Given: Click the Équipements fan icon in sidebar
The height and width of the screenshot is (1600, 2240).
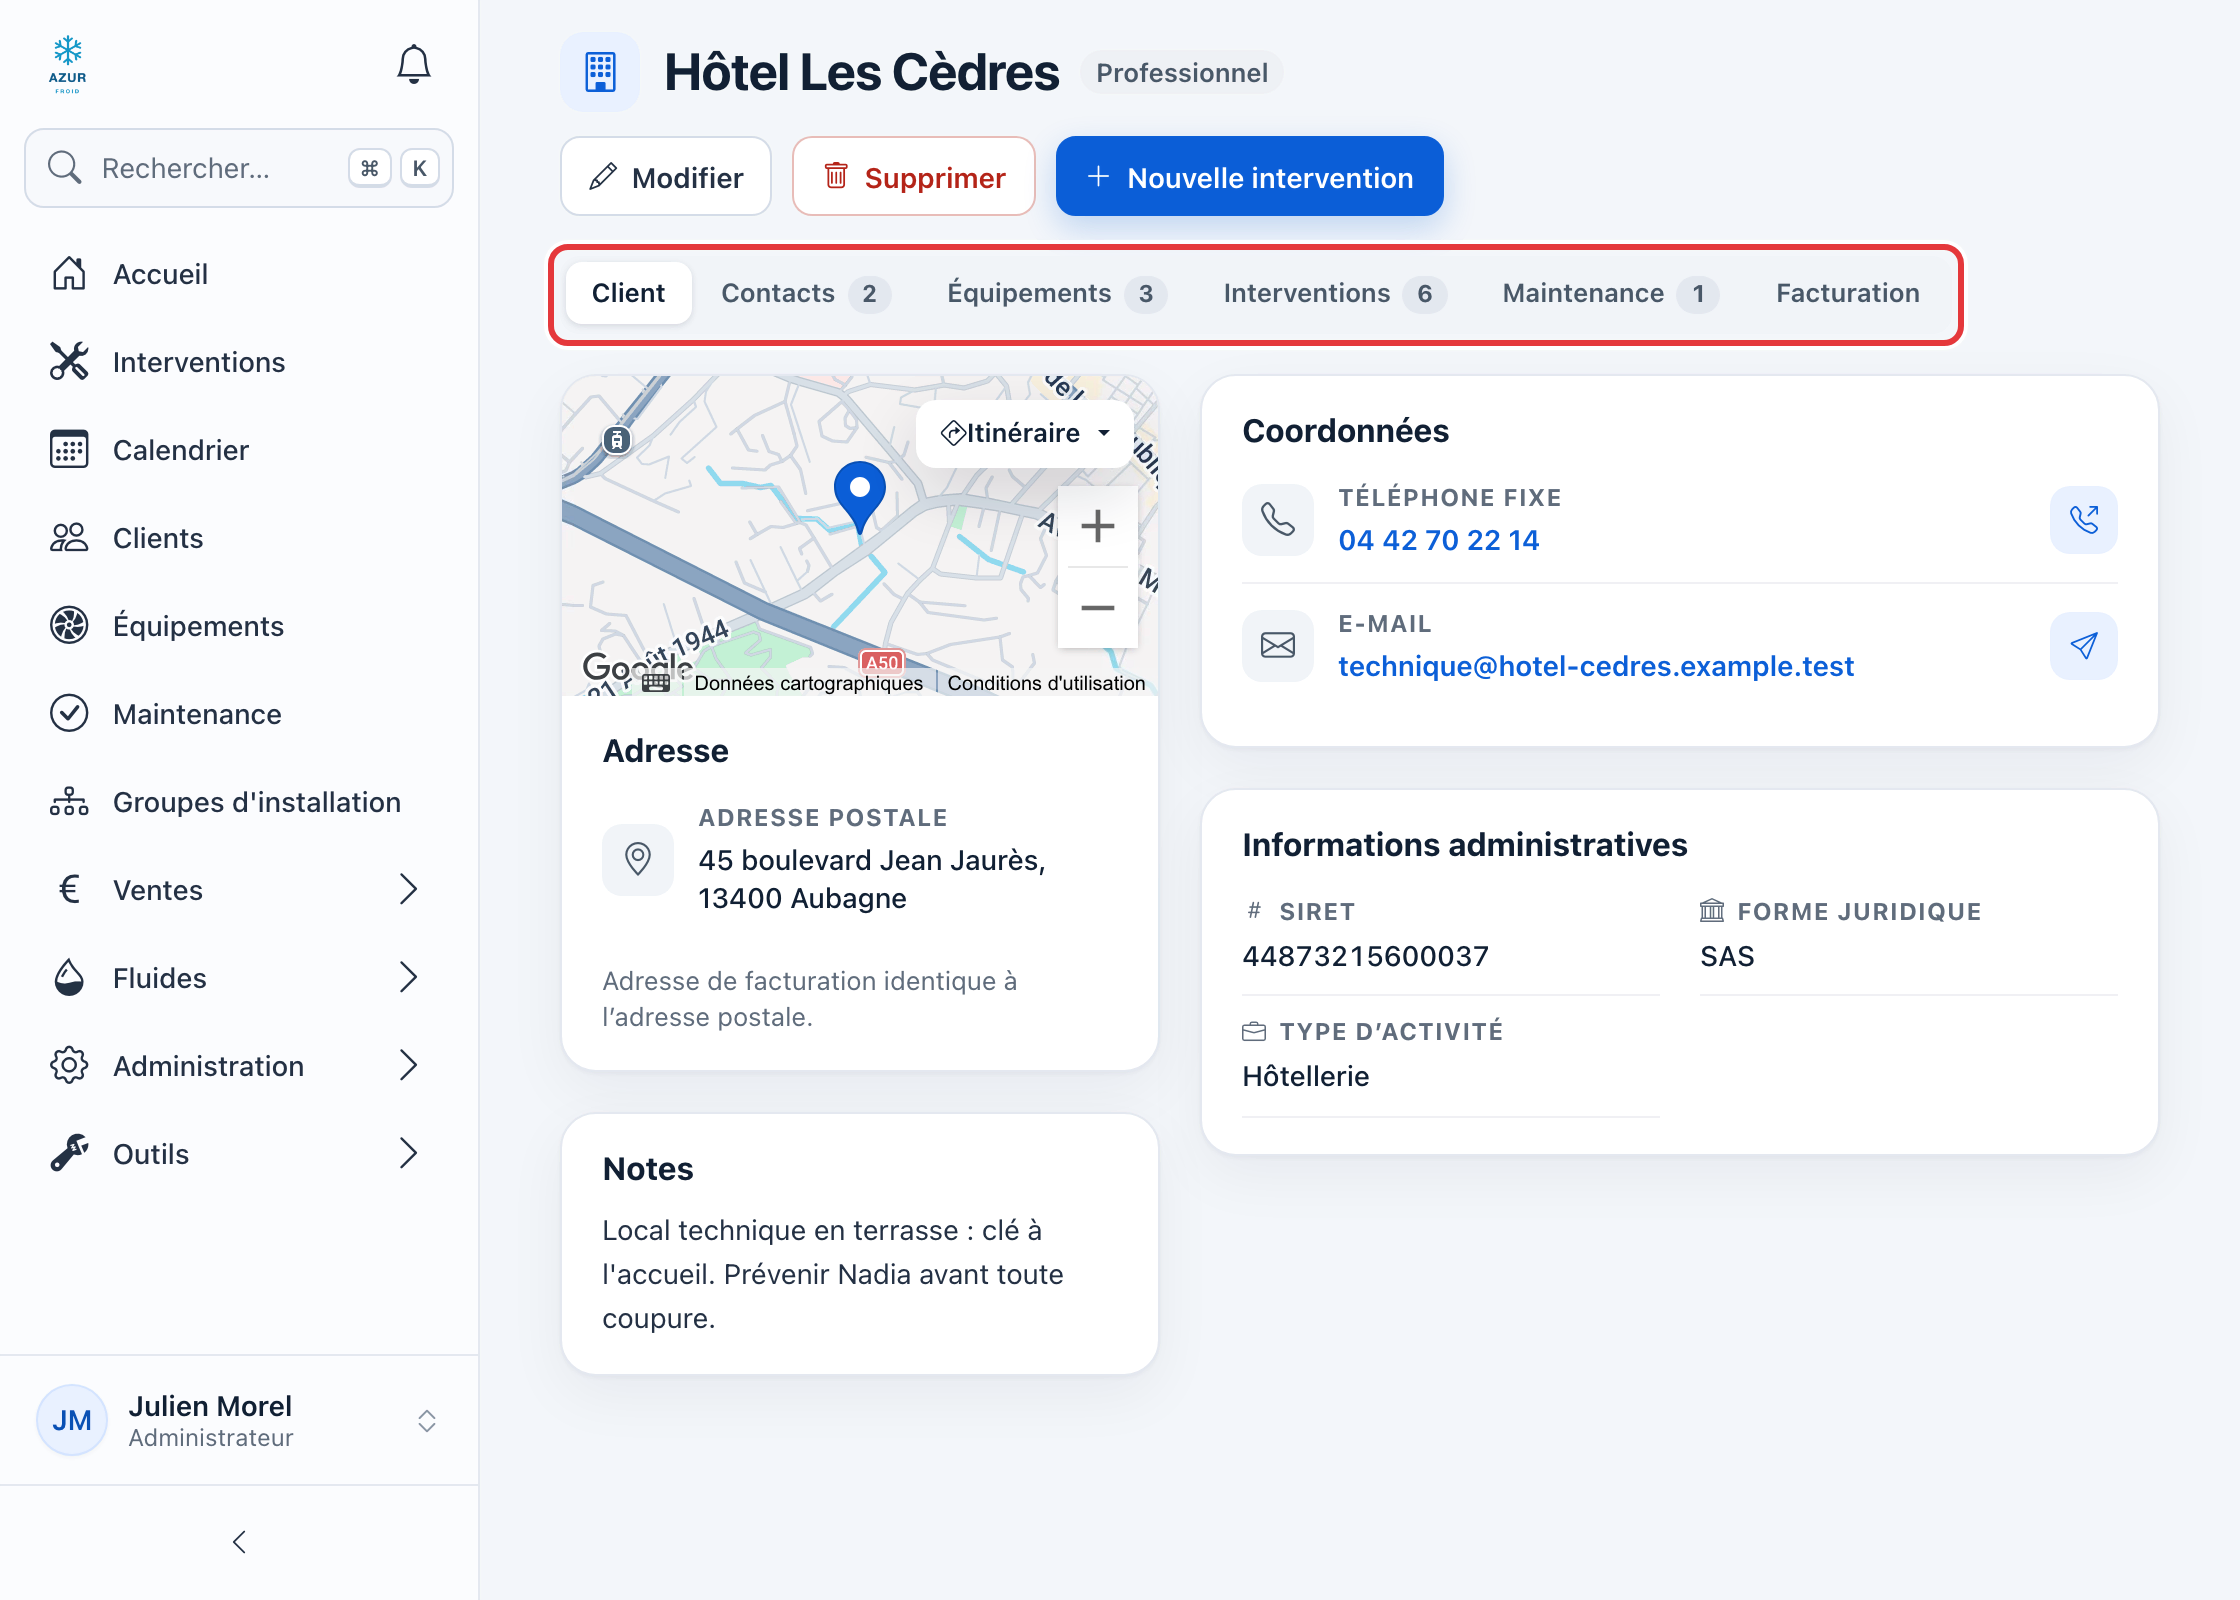Looking at the screenshot, I should pos(69,625).
